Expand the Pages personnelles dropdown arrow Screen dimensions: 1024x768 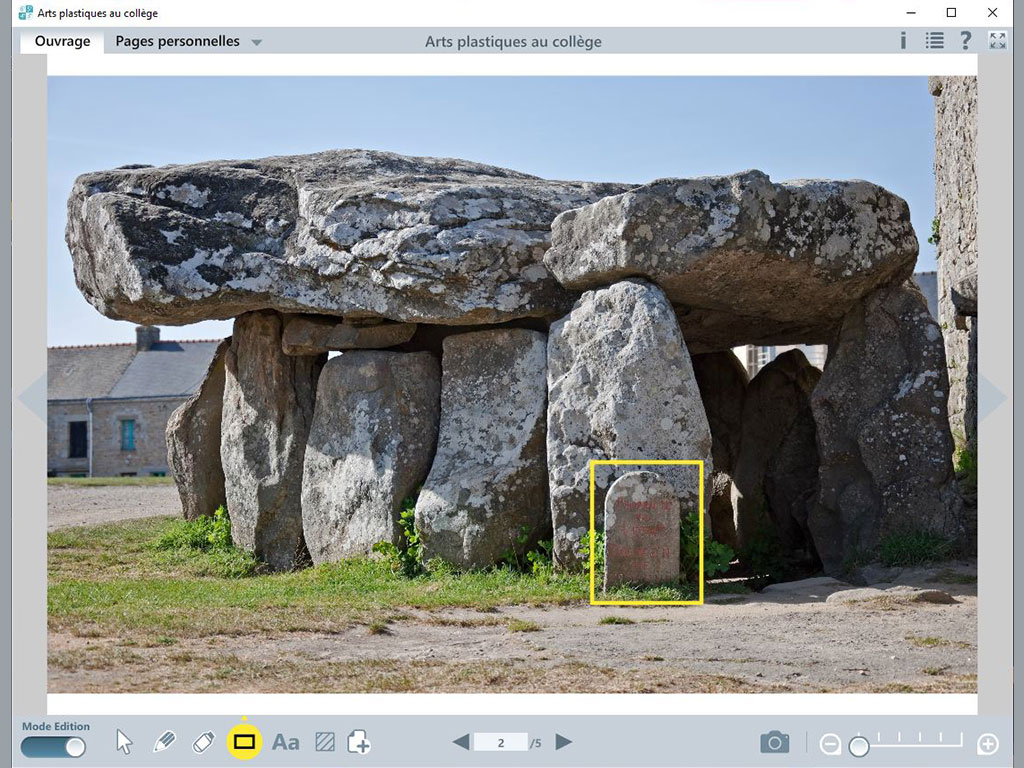point(256,42)
